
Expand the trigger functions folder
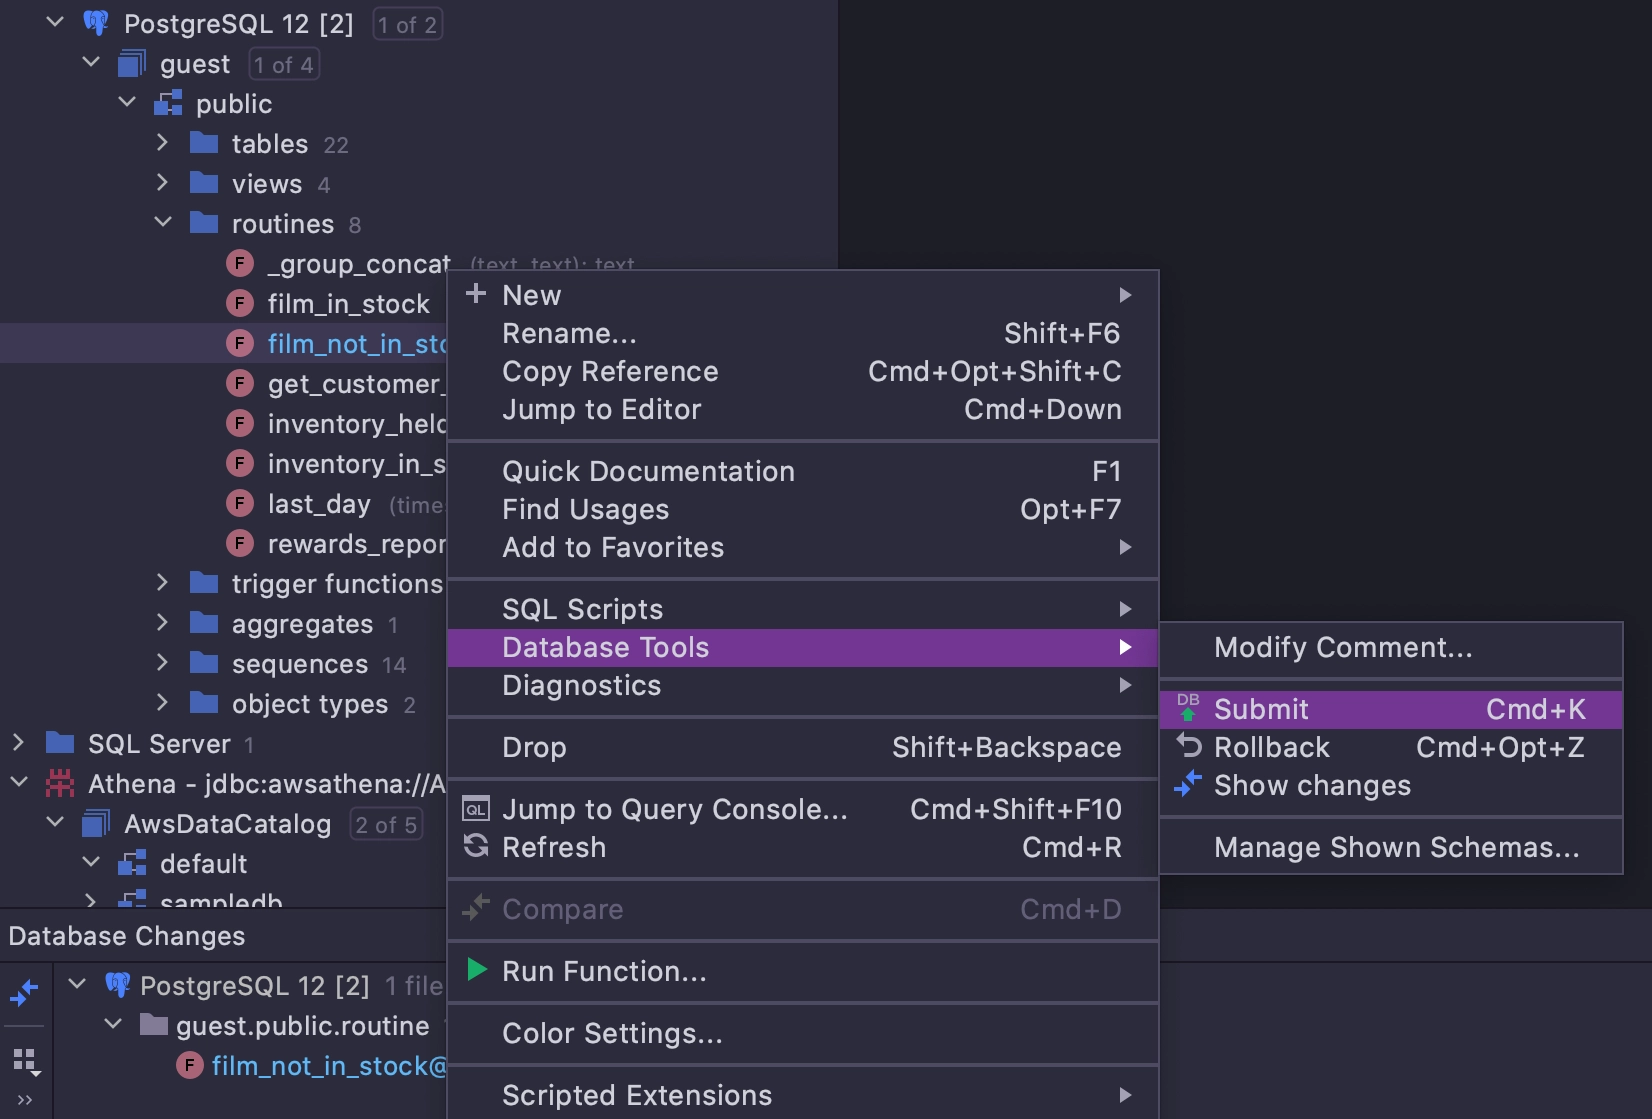tap(163, 583)
